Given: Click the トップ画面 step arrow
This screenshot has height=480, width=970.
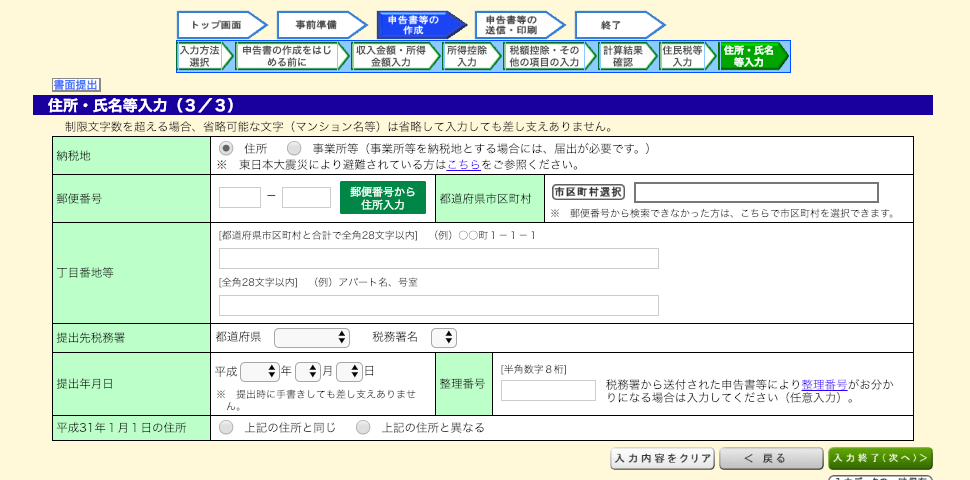Looking at the screenshot, I should coord(220,25).
